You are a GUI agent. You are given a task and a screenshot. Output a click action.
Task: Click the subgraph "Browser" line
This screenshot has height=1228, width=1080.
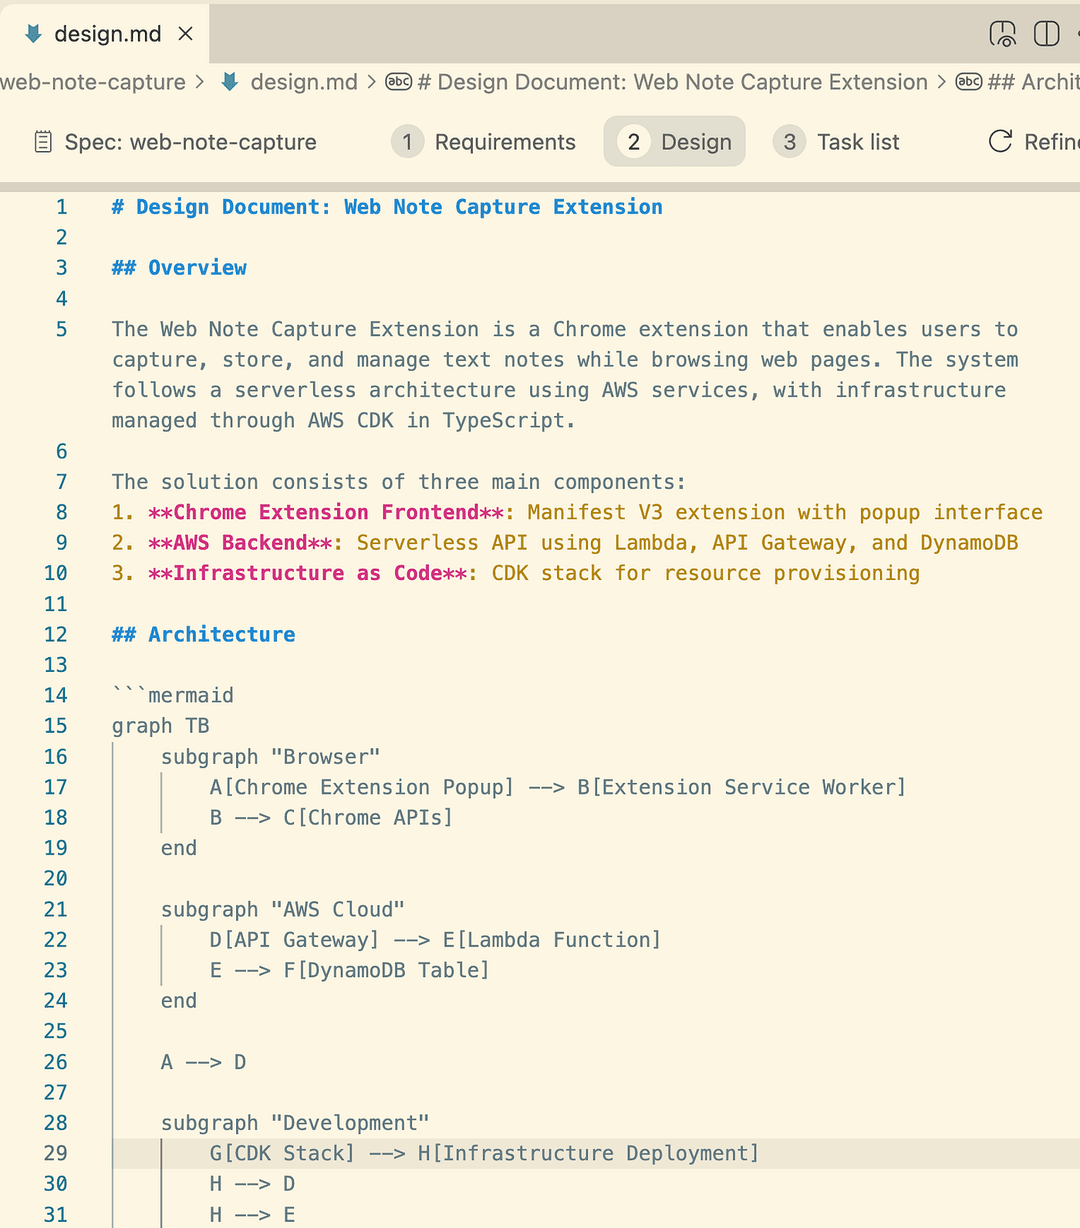tap(270, 756)
